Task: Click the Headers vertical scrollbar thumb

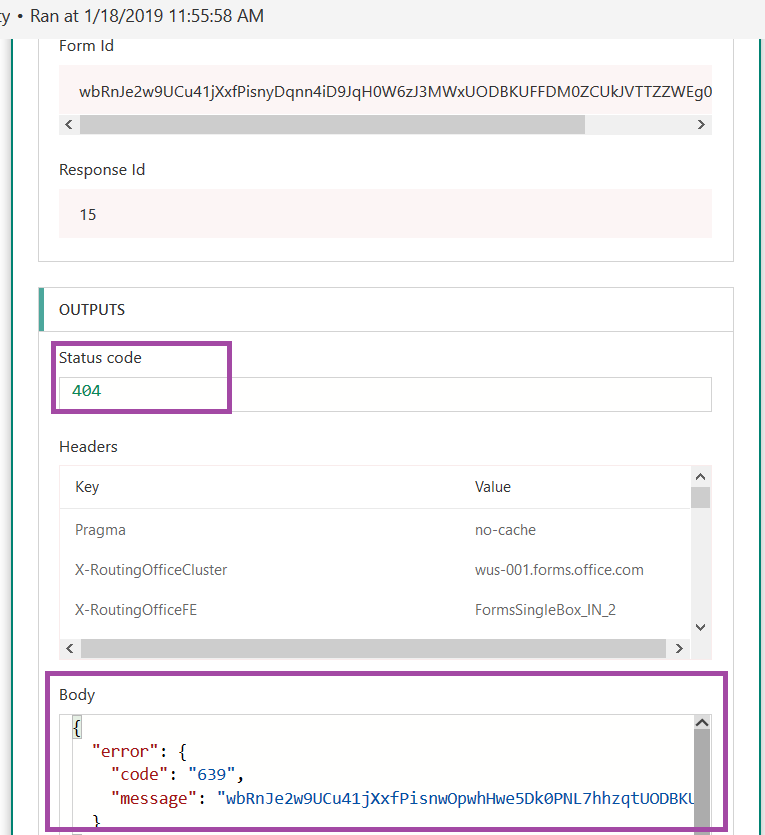Action: [x=701, y=497]
